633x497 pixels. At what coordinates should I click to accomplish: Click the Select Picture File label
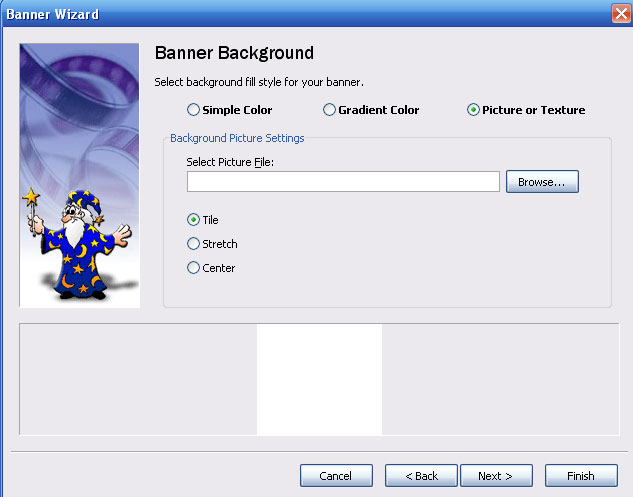point(230,162)
